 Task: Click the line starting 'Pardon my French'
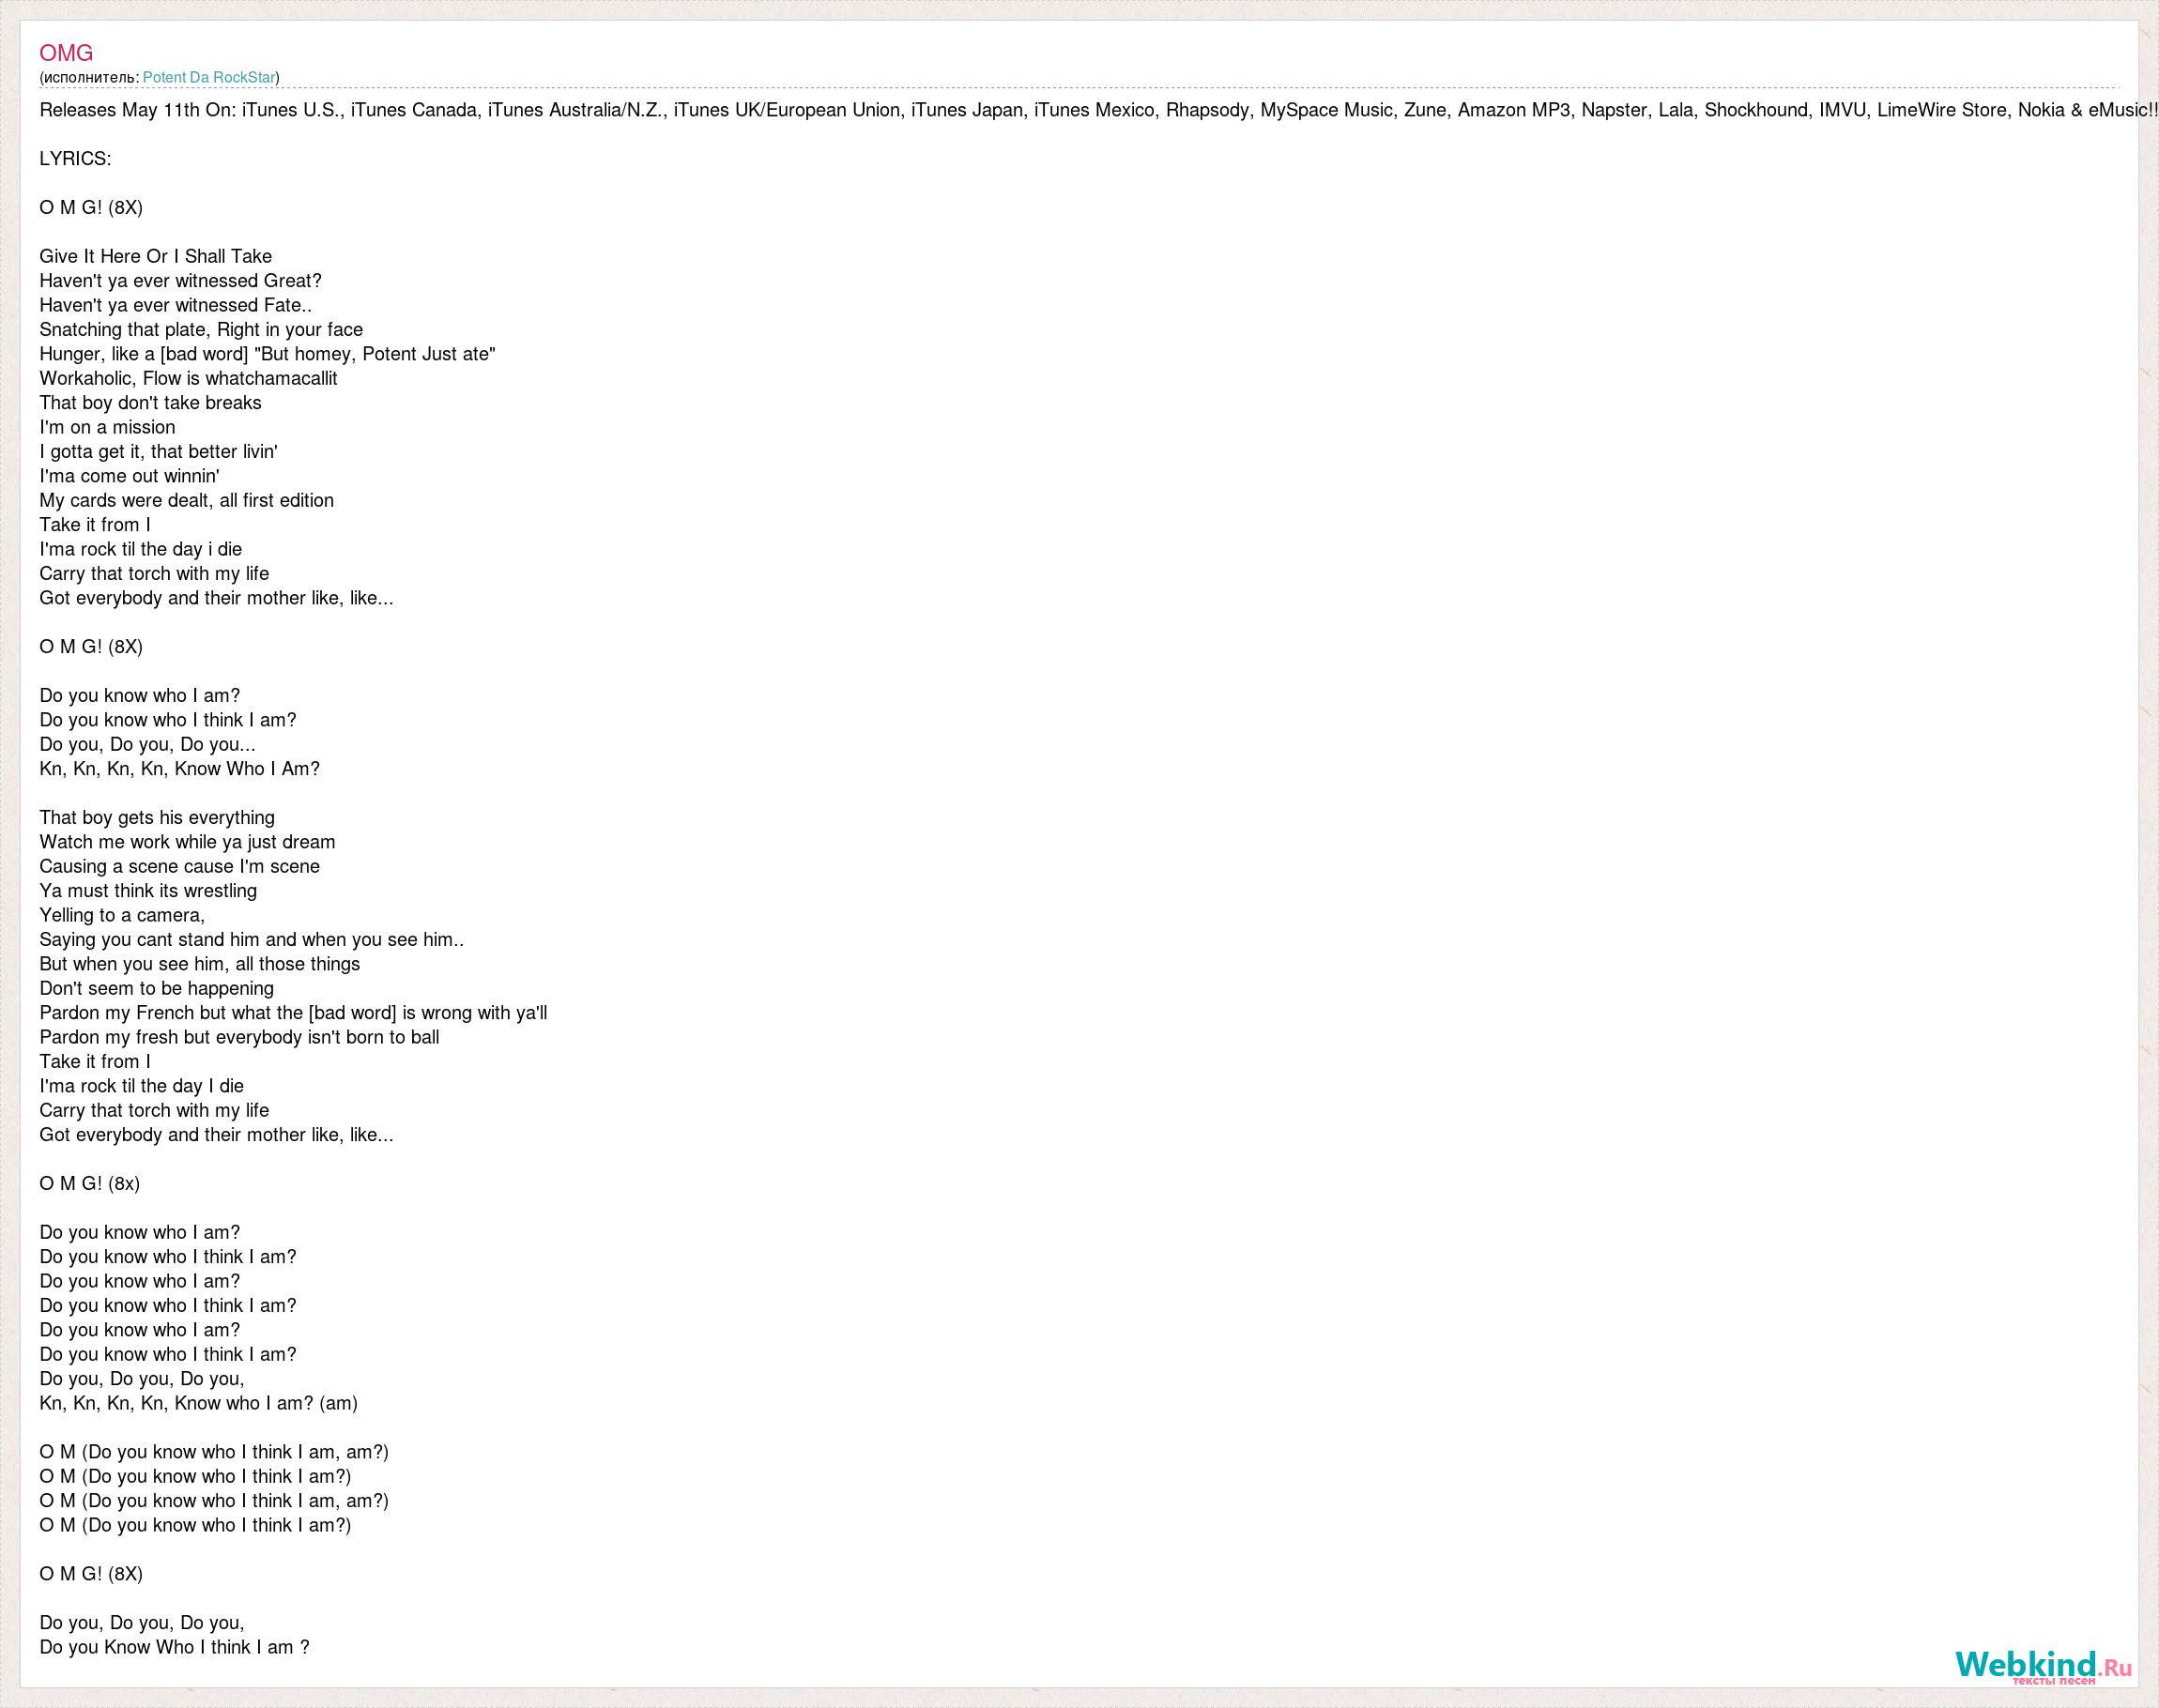[293, 1013]
